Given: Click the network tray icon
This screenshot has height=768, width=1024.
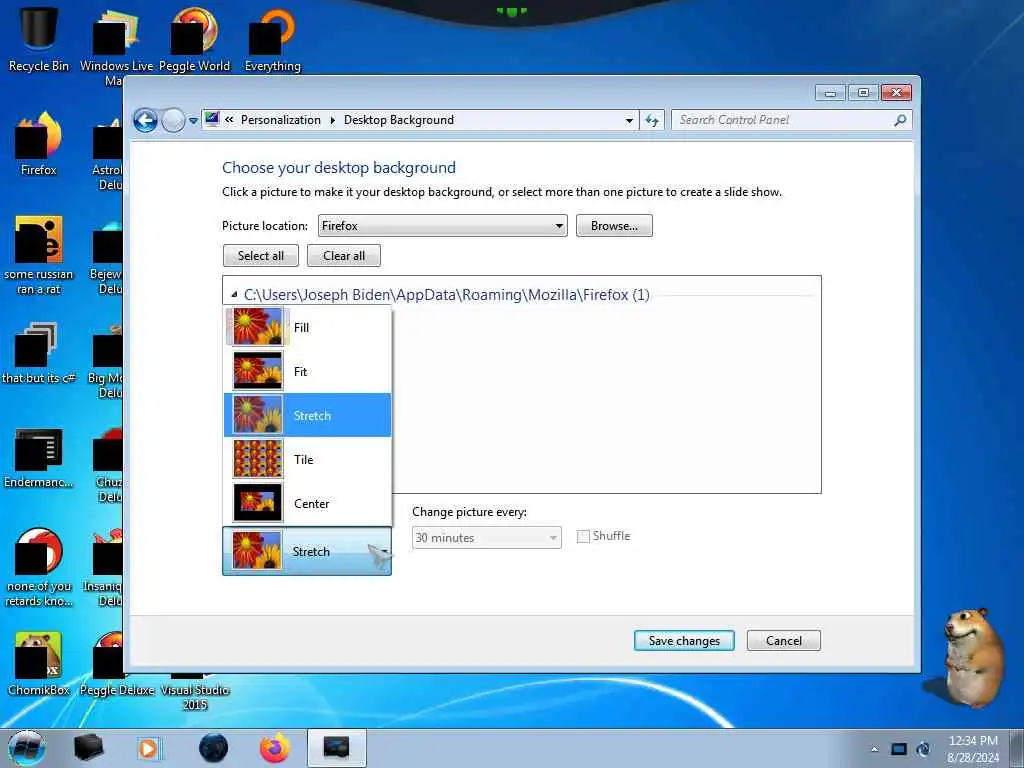Looking at the screenshot, I should click(x=899, y=749).
